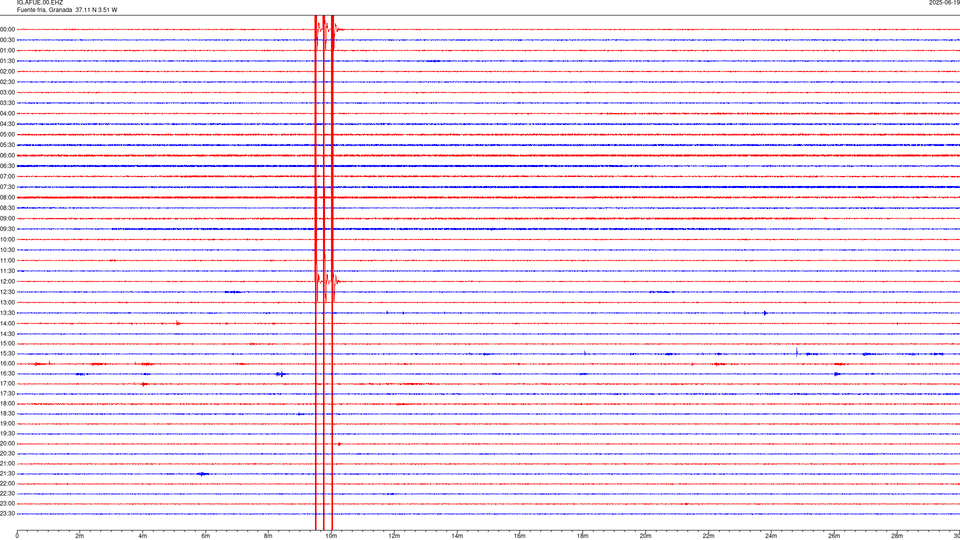This screenshot has width=960, height=540.
Task: Click the tall blue spike on the 15:30 trace
Action: (797, 352)
